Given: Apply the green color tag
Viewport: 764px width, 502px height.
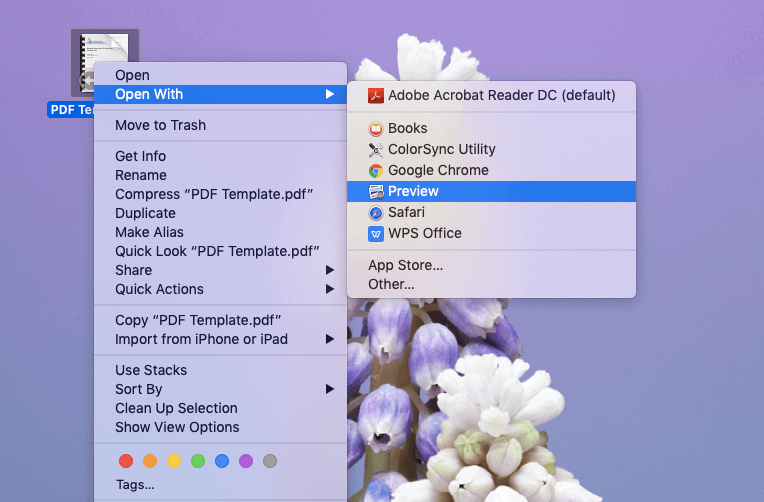Looking at the screenshot, I should click(x=198, y=461).
